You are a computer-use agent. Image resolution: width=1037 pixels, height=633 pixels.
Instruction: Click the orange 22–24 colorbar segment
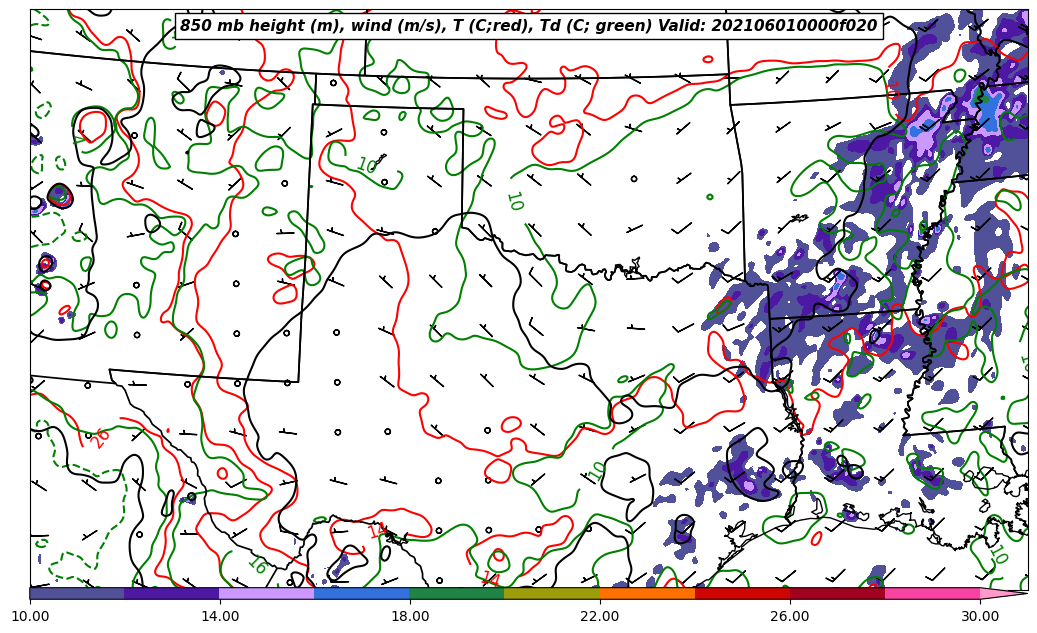[647, 593]
